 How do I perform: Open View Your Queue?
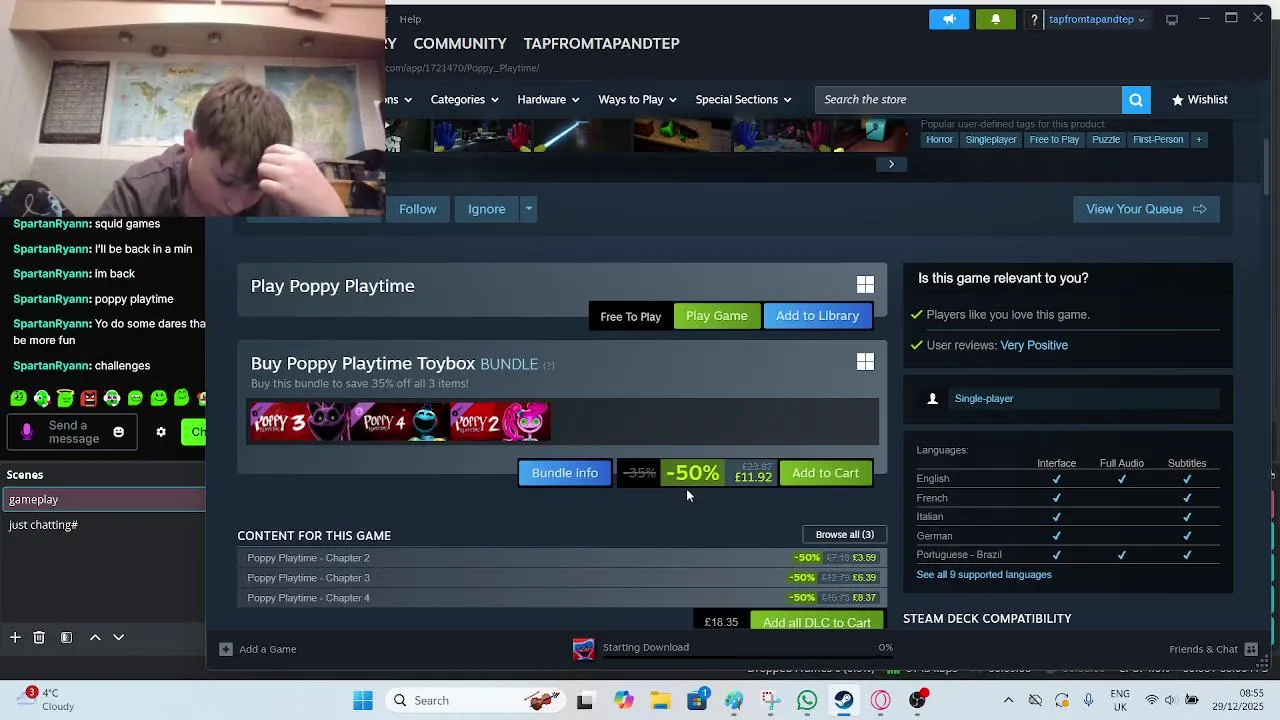[x=1146, y=209]
